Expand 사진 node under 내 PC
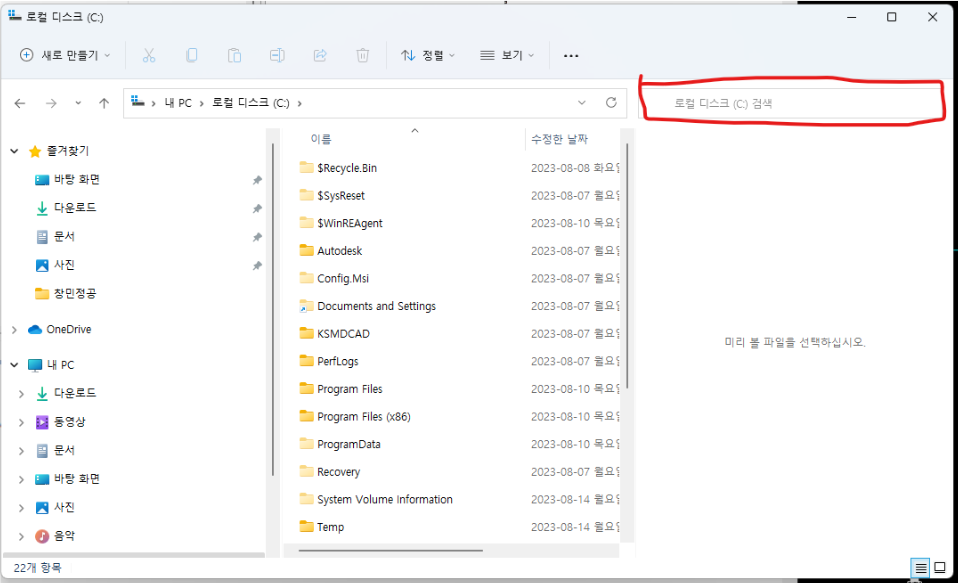 click(21, 508)
